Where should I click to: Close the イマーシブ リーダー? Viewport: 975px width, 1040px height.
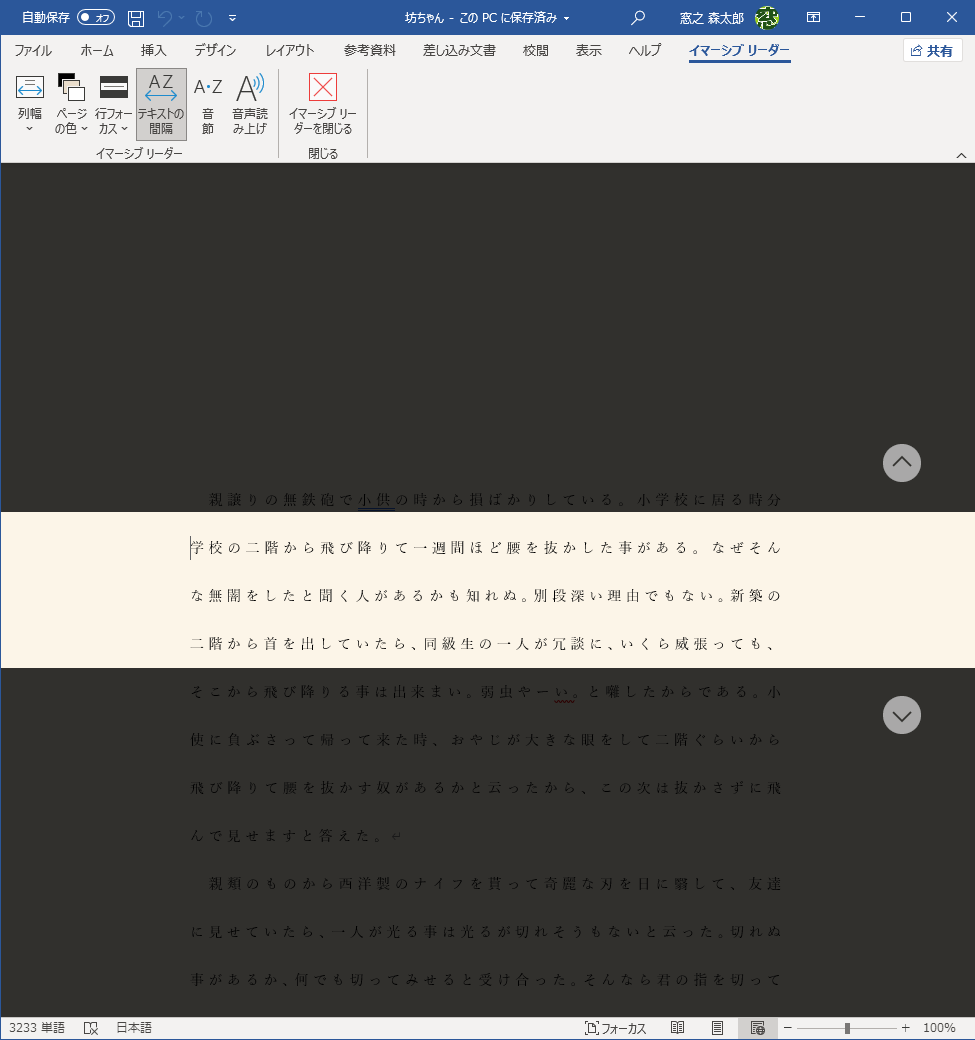[x=323, y=104]
